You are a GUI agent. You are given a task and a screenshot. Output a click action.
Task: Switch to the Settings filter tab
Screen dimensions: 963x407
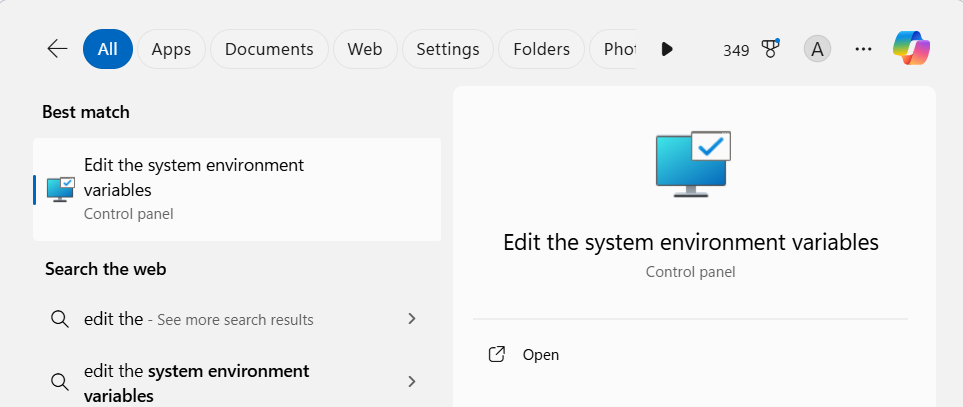(448, 49)
